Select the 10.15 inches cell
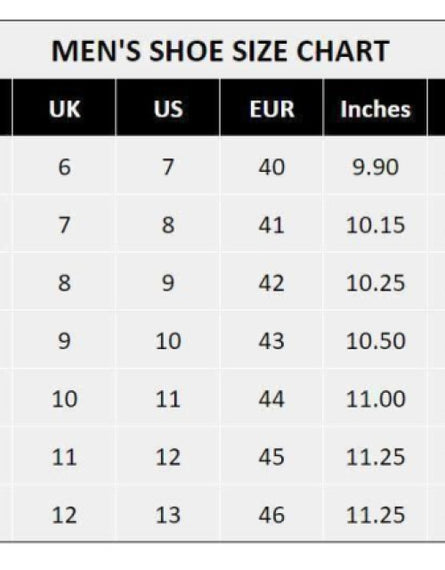The height and width of the screenshot is (570, 445). tap(375, 225)
